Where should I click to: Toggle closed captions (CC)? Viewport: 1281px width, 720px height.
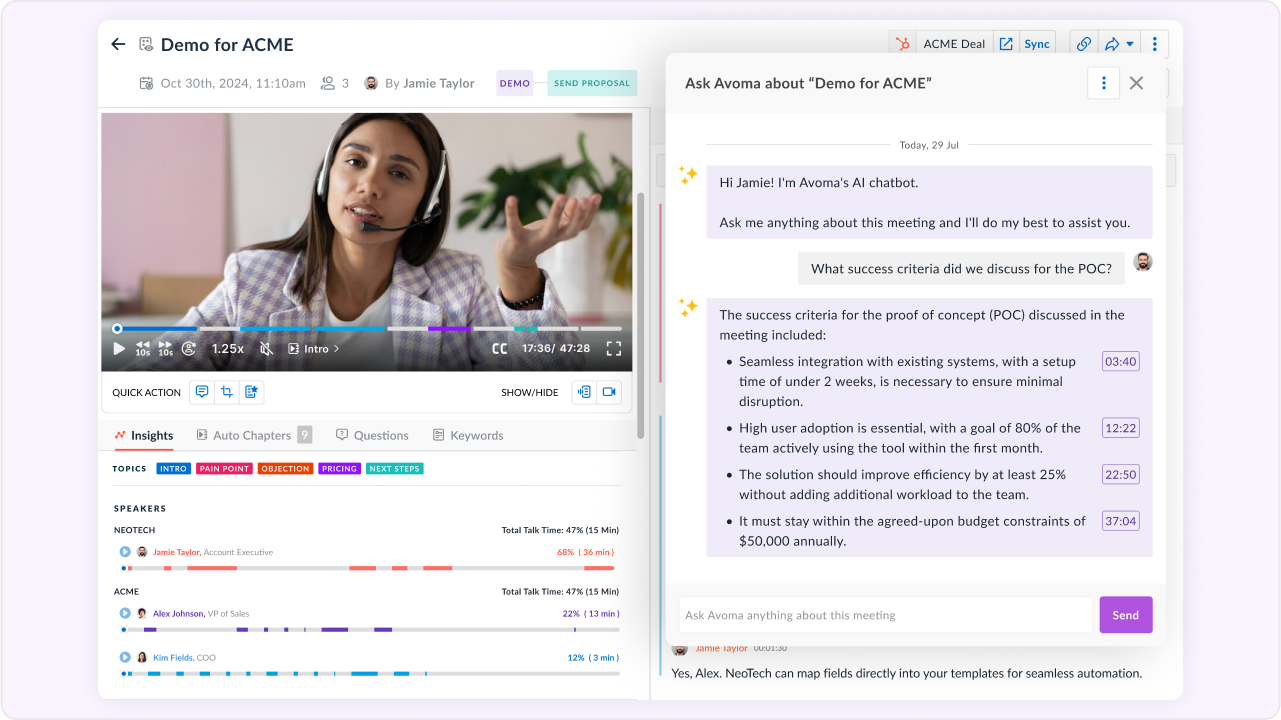[x=500, y=349]
